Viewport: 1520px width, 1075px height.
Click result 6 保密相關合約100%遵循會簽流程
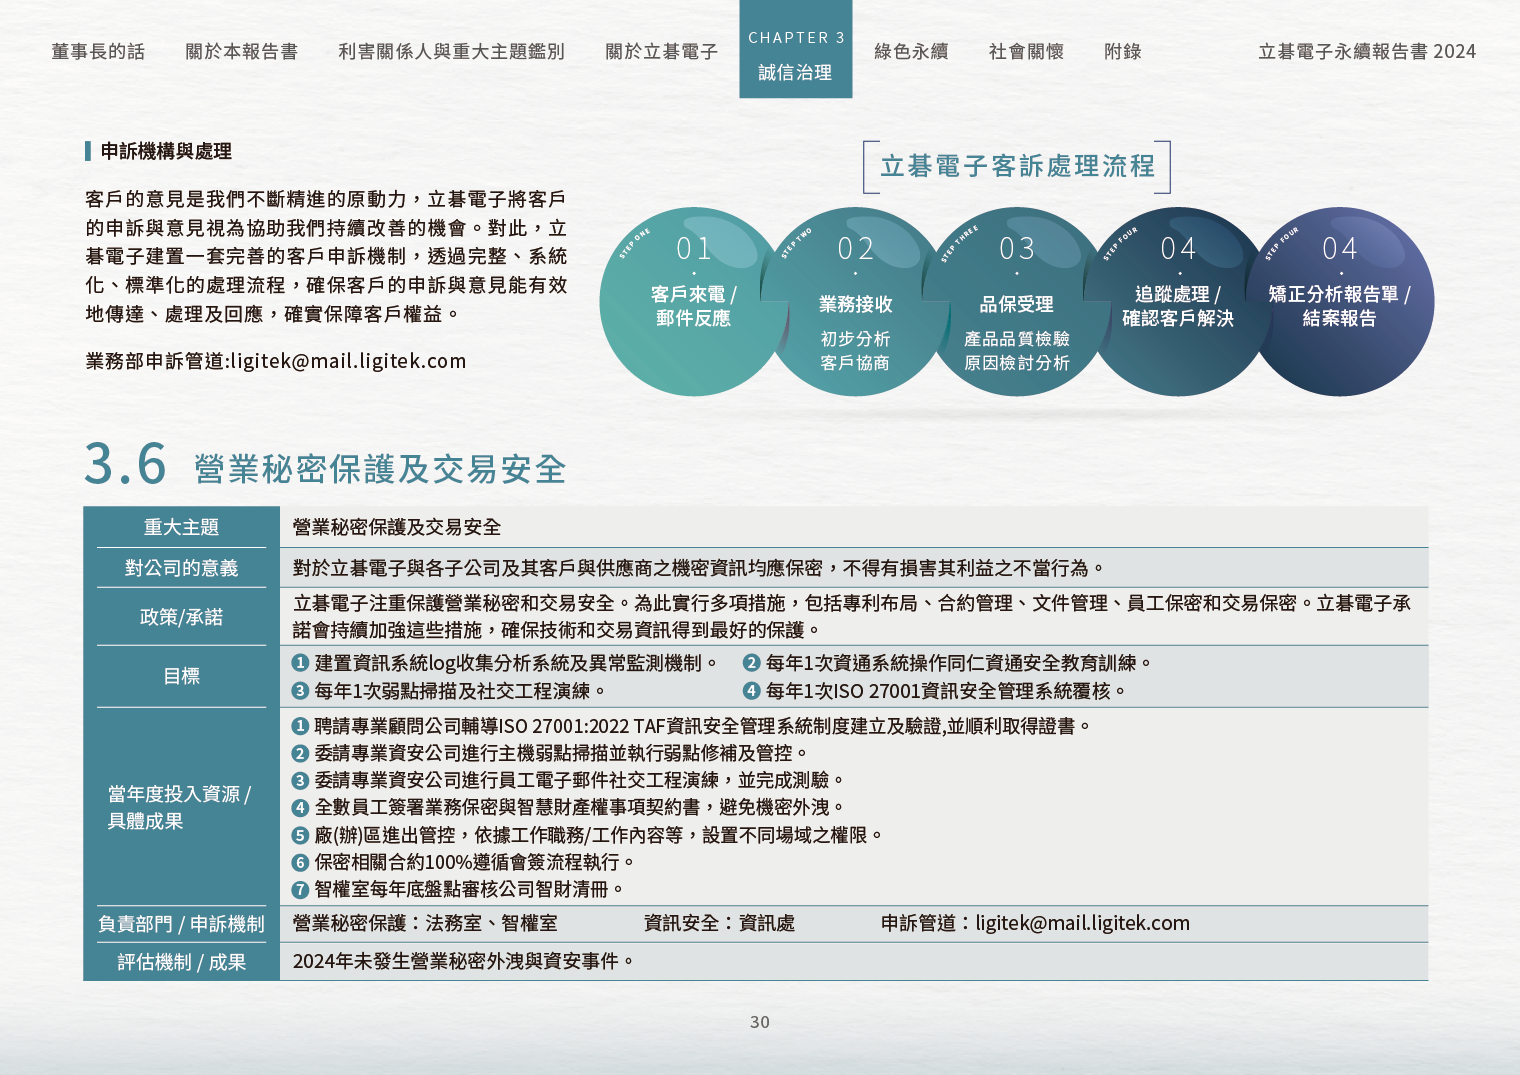pos(463,862)
